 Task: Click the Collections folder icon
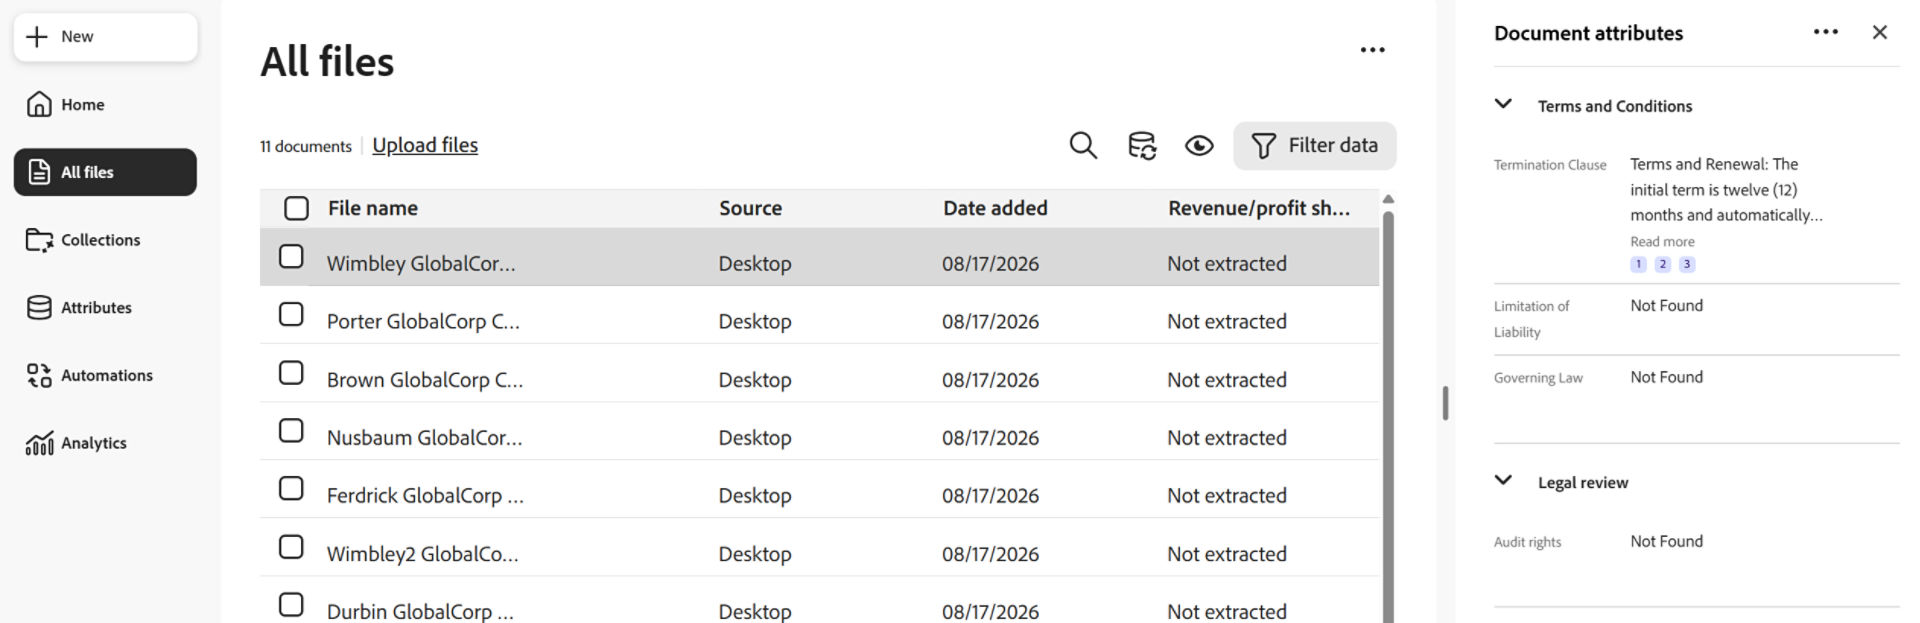(39, 240)
